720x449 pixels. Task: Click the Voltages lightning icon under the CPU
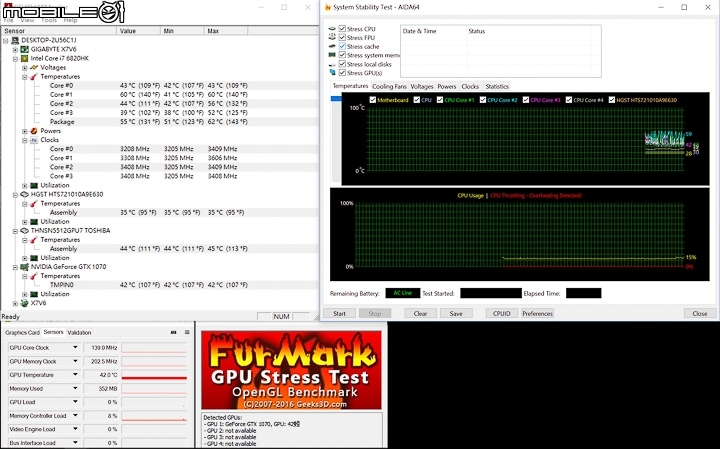(34, 67)
